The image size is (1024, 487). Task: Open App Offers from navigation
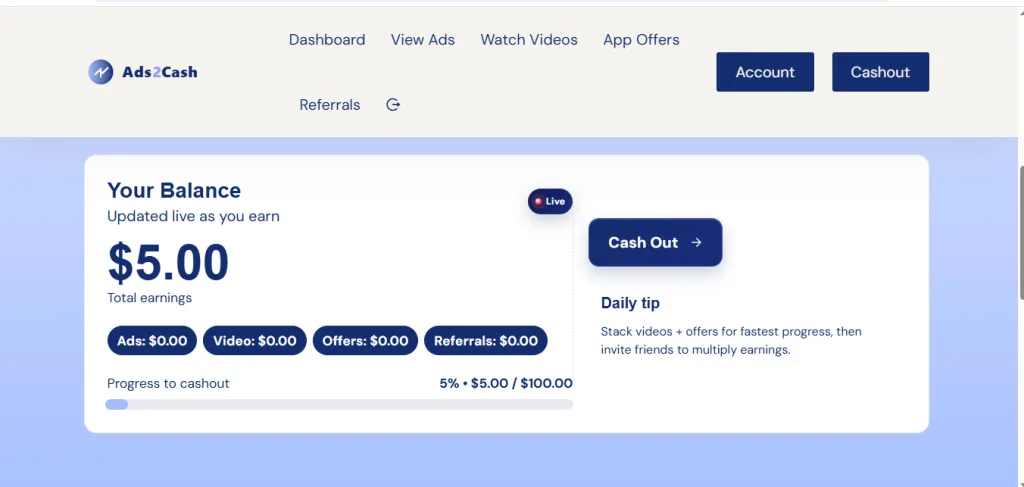coord(641,40)
